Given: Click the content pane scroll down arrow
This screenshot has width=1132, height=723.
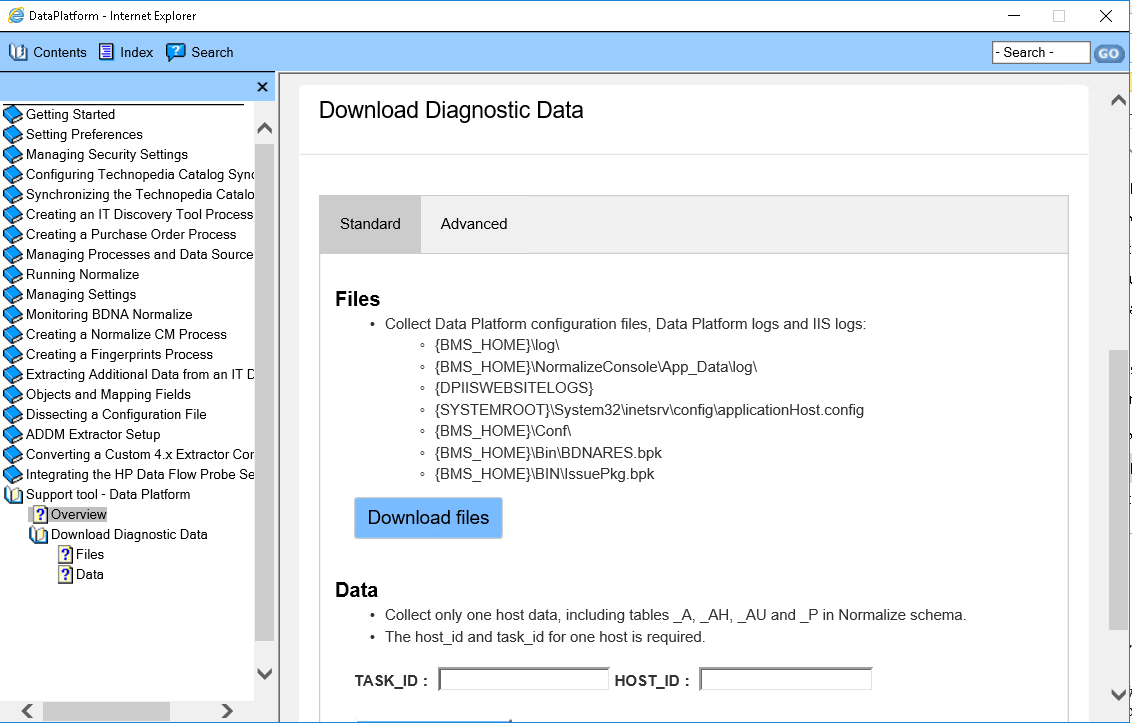Looking at the screenshot, I should [x=1118, y=694].
